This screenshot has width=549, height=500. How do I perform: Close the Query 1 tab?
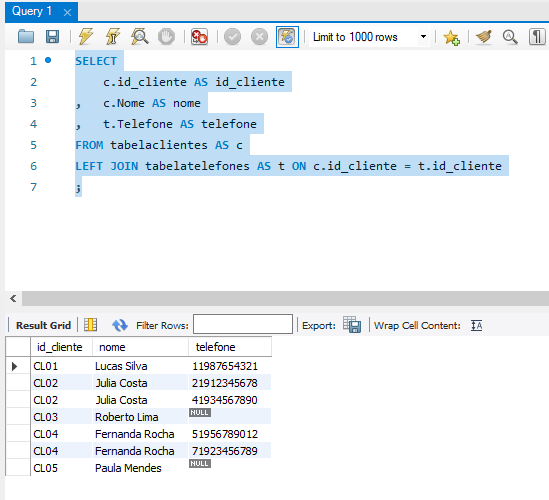pos(67,13)
